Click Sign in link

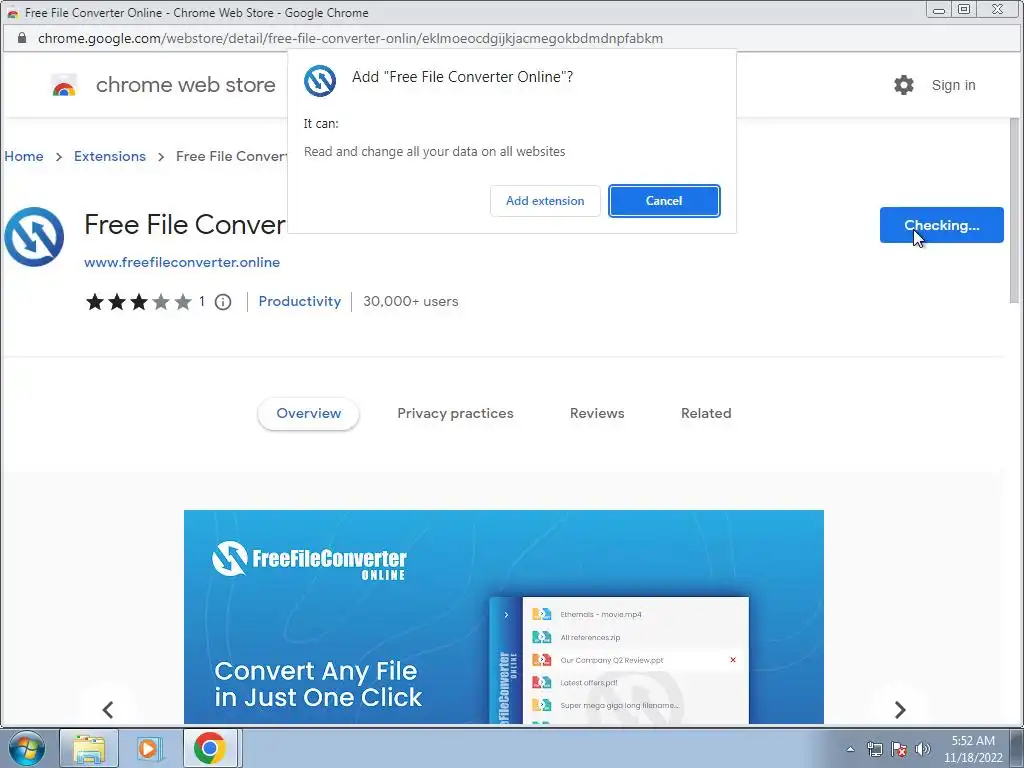click(953, 85)
